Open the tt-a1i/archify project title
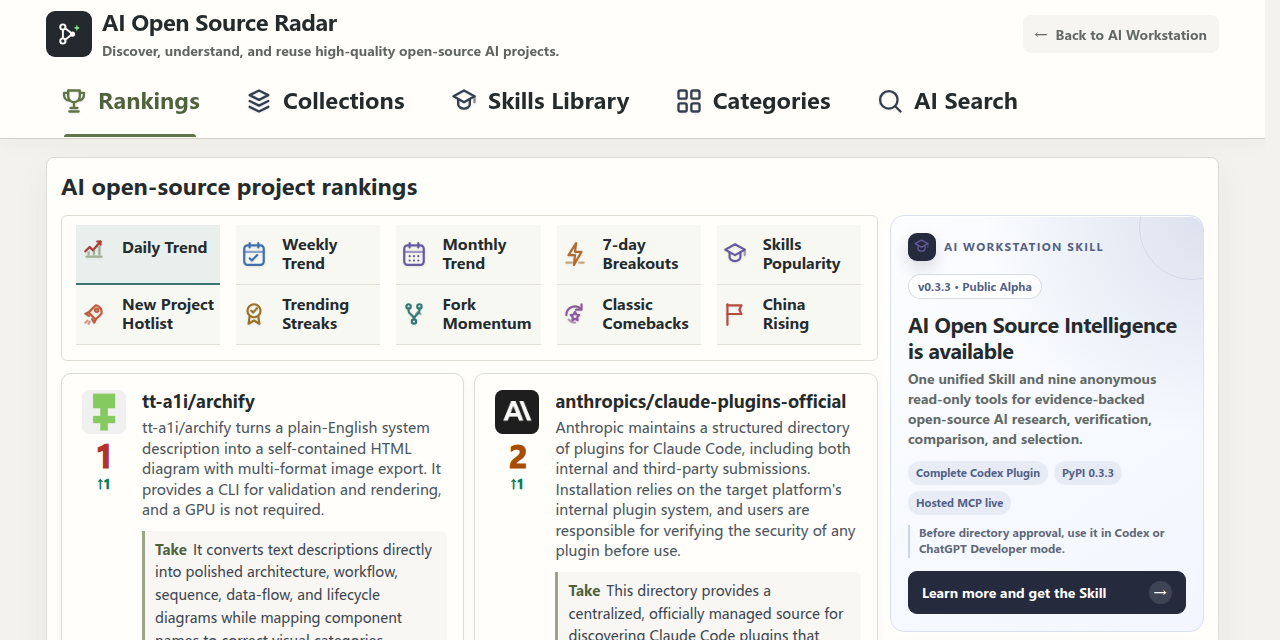The height and width of the screenshot is (640, 1280). (198, 402)
